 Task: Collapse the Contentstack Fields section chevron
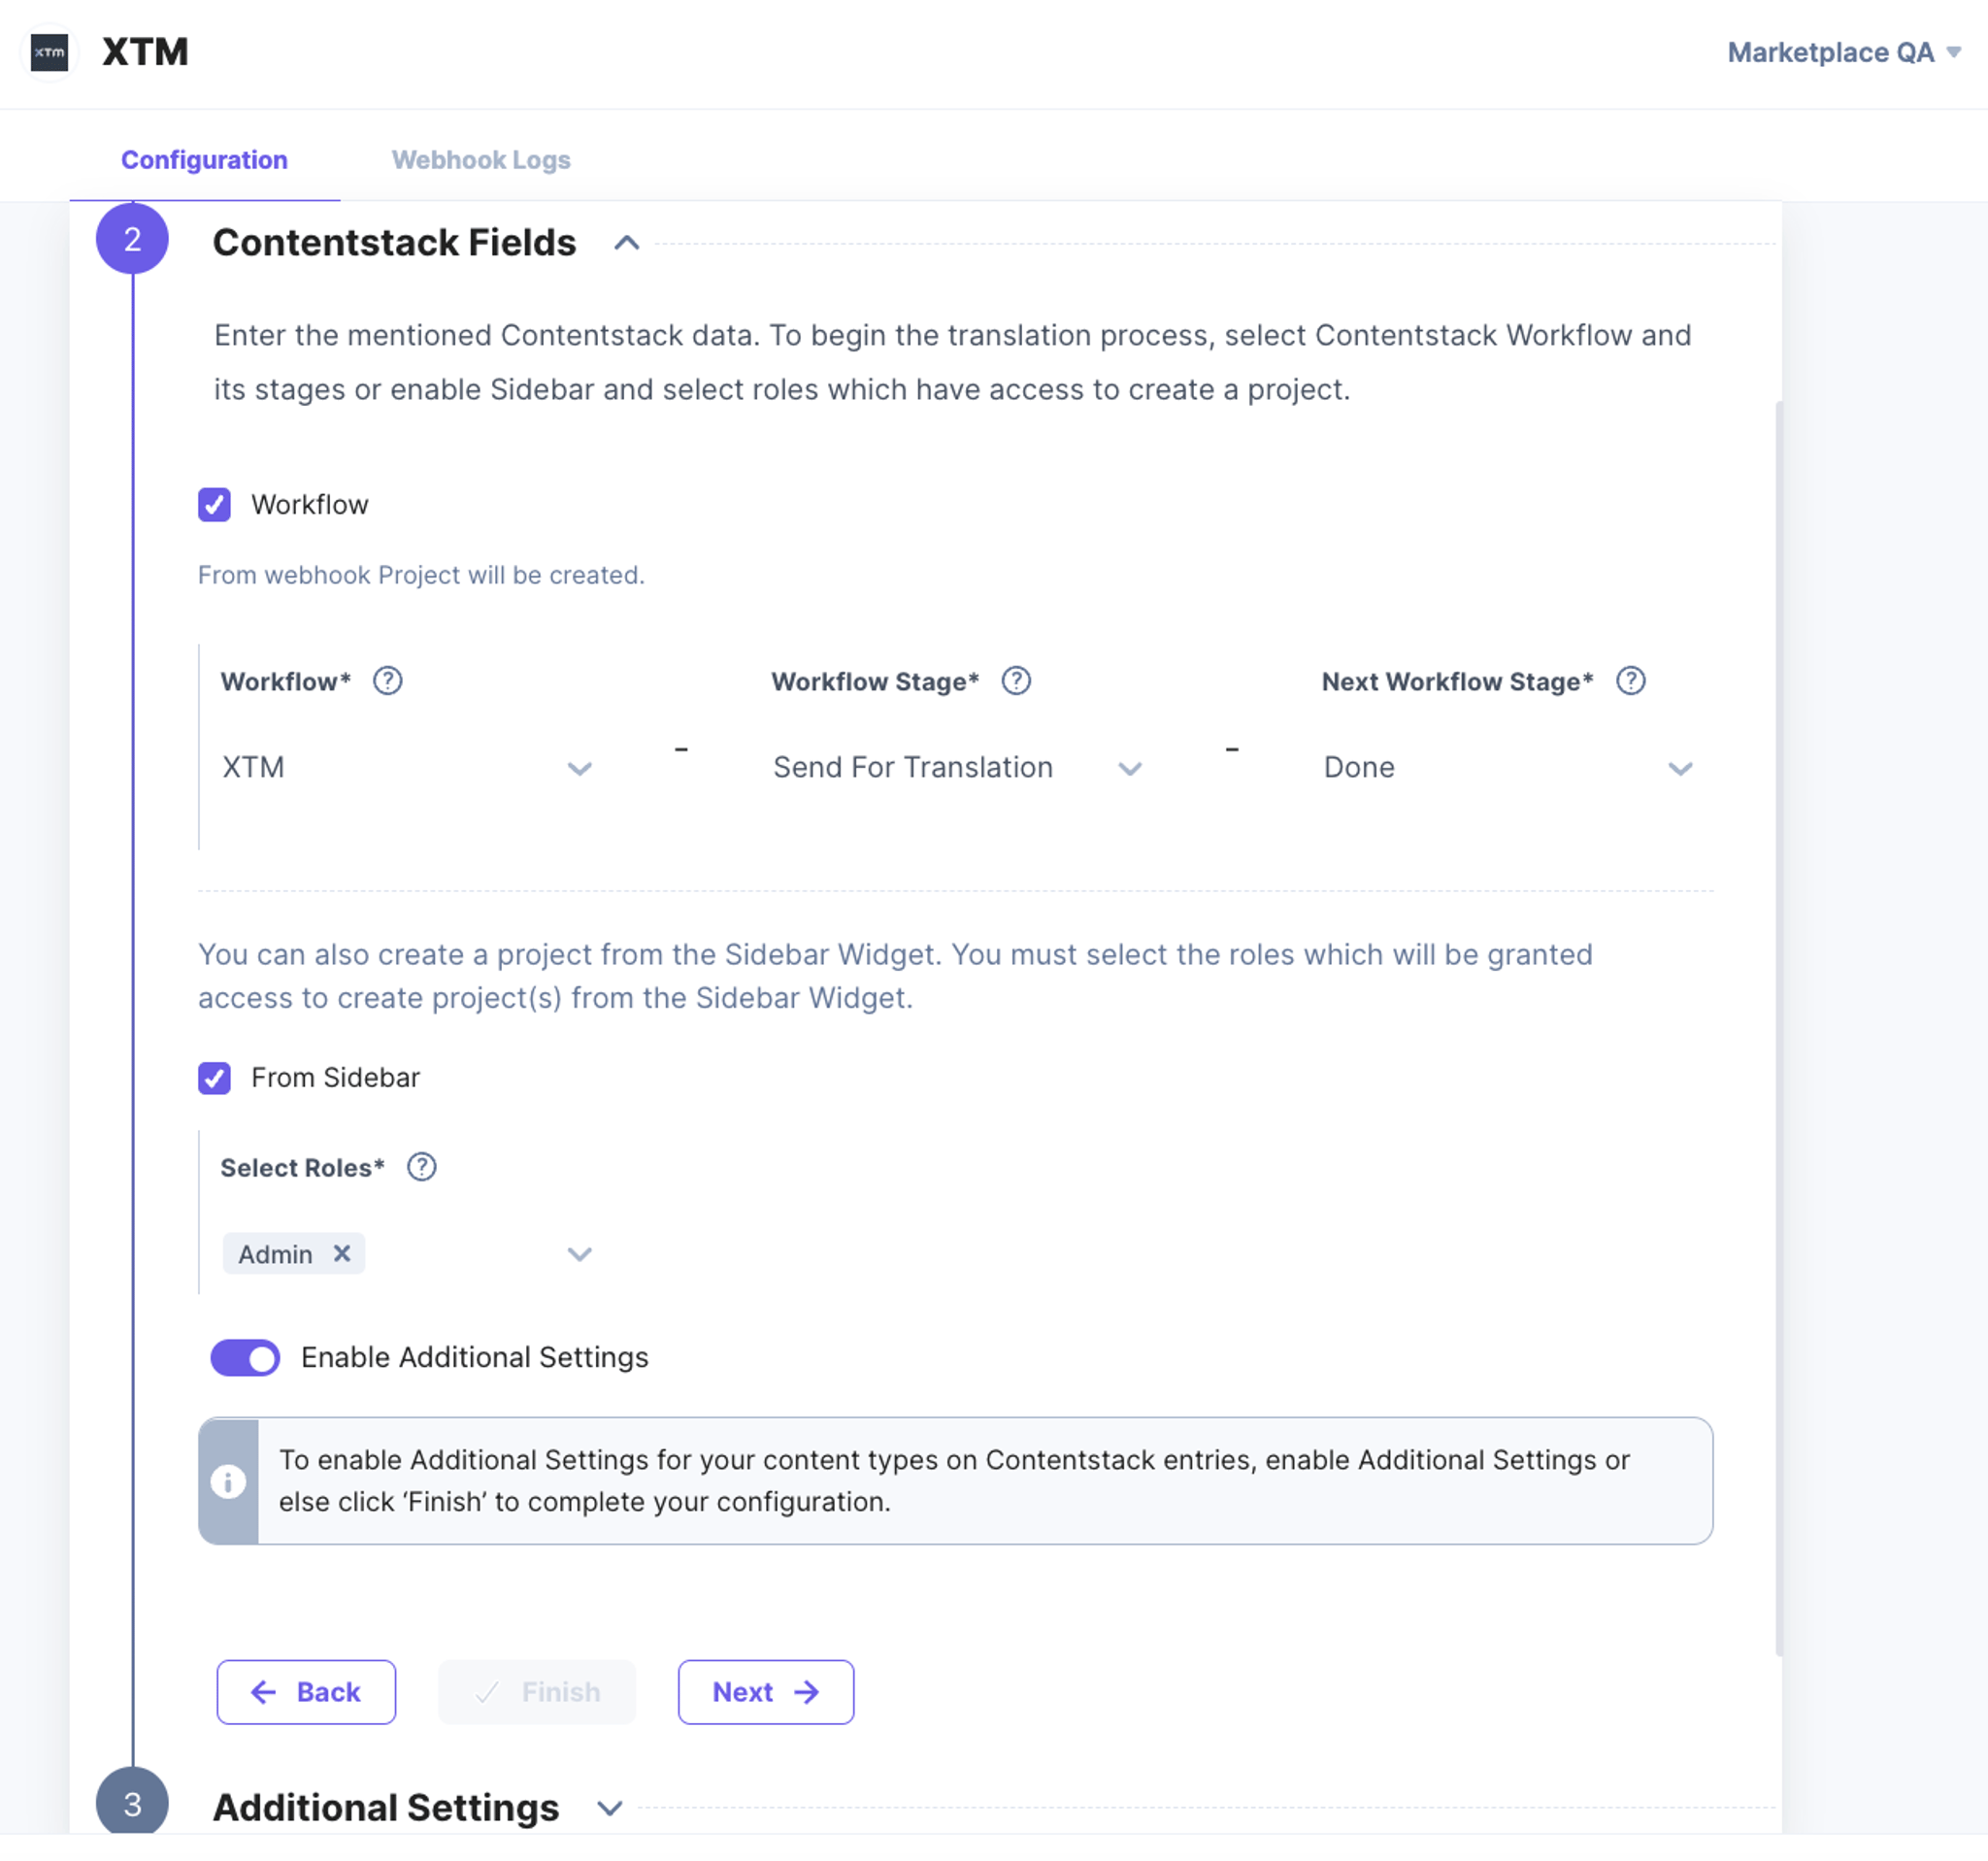(x=627, y=243)
